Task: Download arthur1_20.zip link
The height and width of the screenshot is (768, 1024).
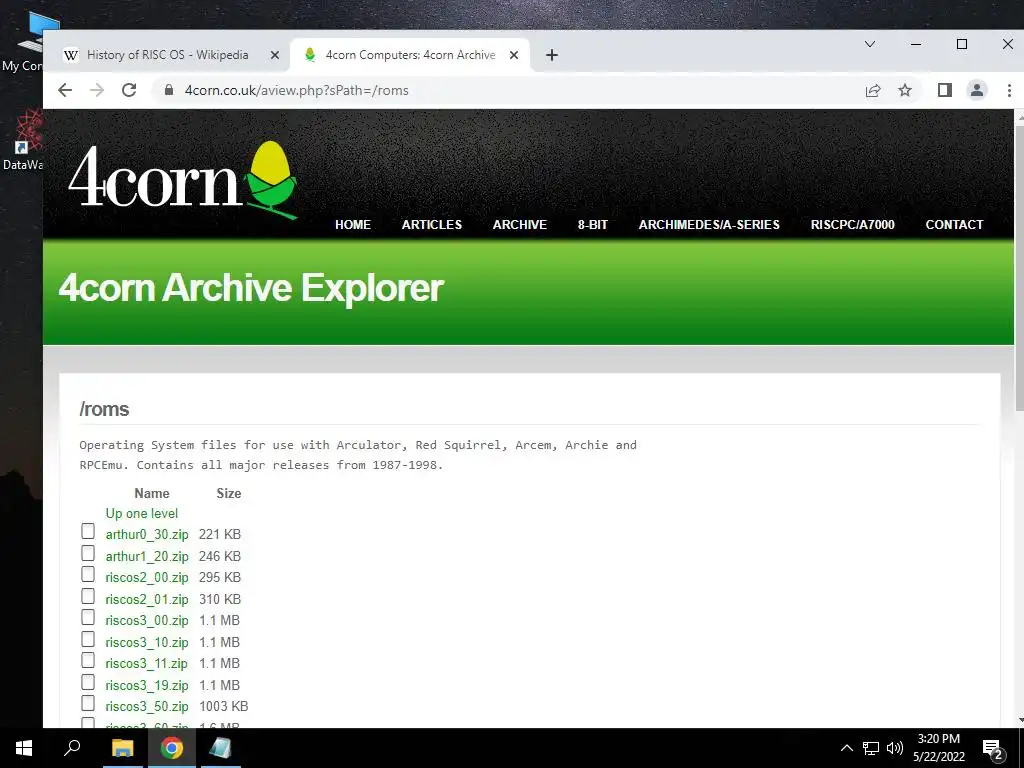Action: 147,556
